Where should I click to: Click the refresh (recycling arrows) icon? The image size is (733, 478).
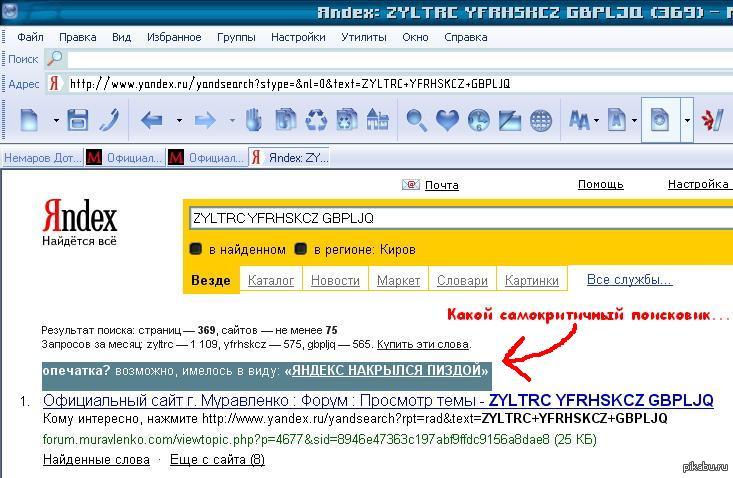tap(316, 121)
